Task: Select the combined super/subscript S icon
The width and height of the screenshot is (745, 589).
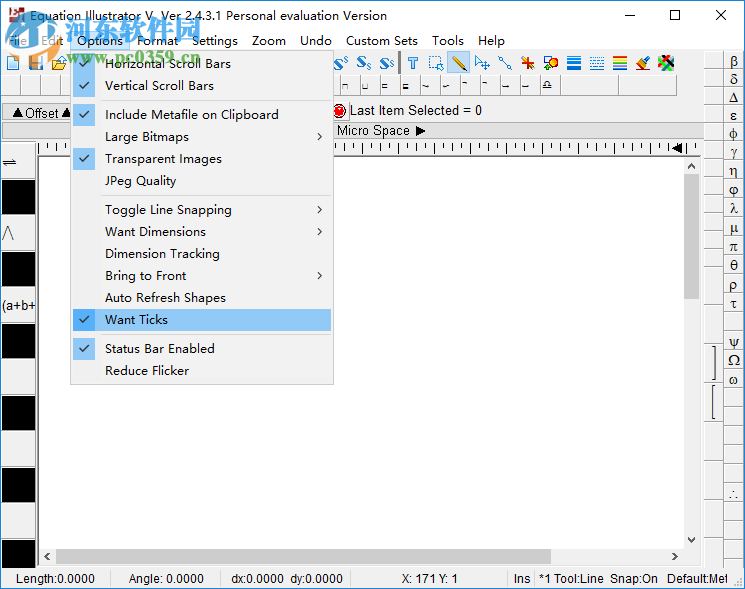Action: [x=387, y=63]
